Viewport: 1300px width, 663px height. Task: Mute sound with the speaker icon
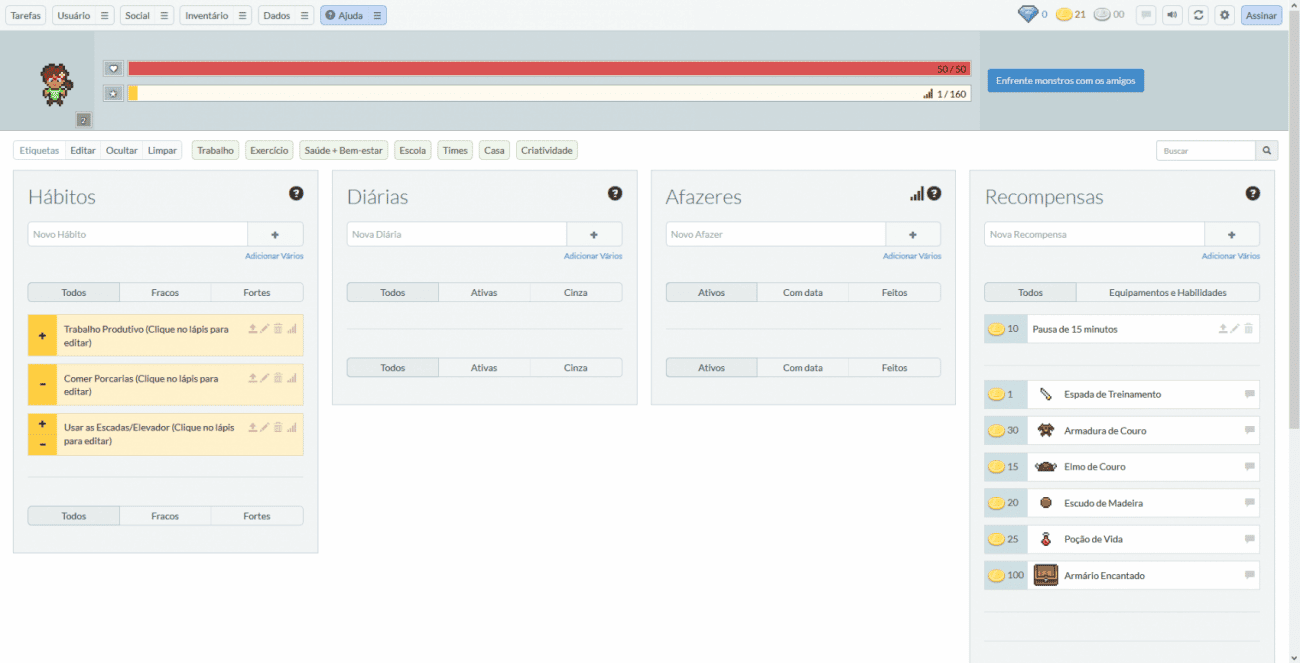pos(1171,15)
